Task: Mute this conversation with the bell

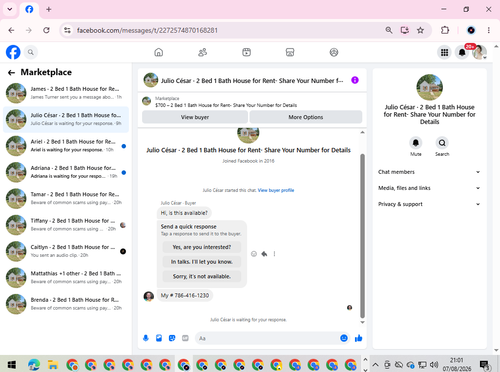Action: click(416, 143)
